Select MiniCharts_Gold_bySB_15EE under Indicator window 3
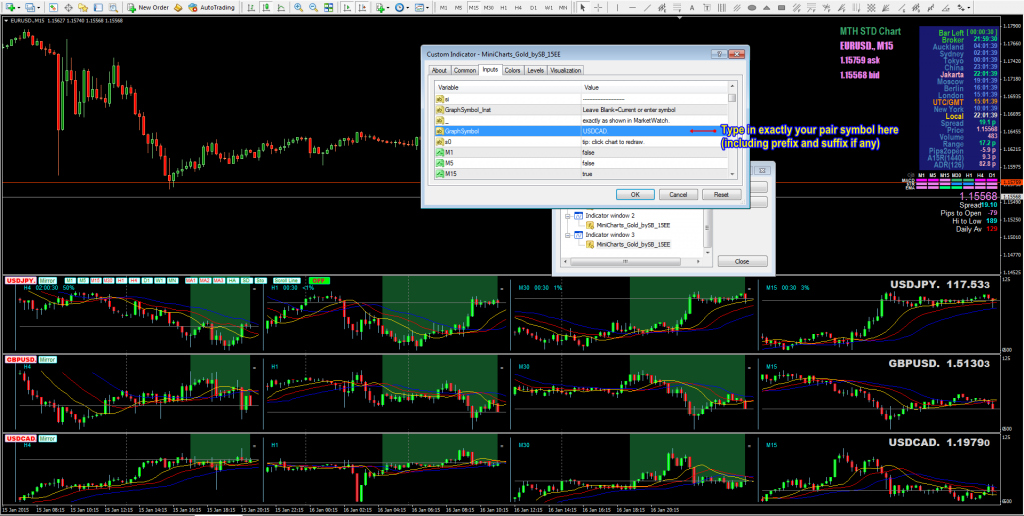 633,244
